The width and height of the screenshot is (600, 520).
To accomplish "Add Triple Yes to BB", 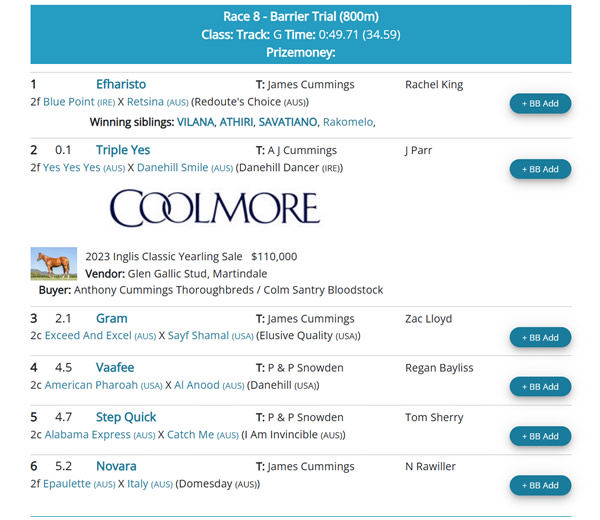I will click(540, 169).
